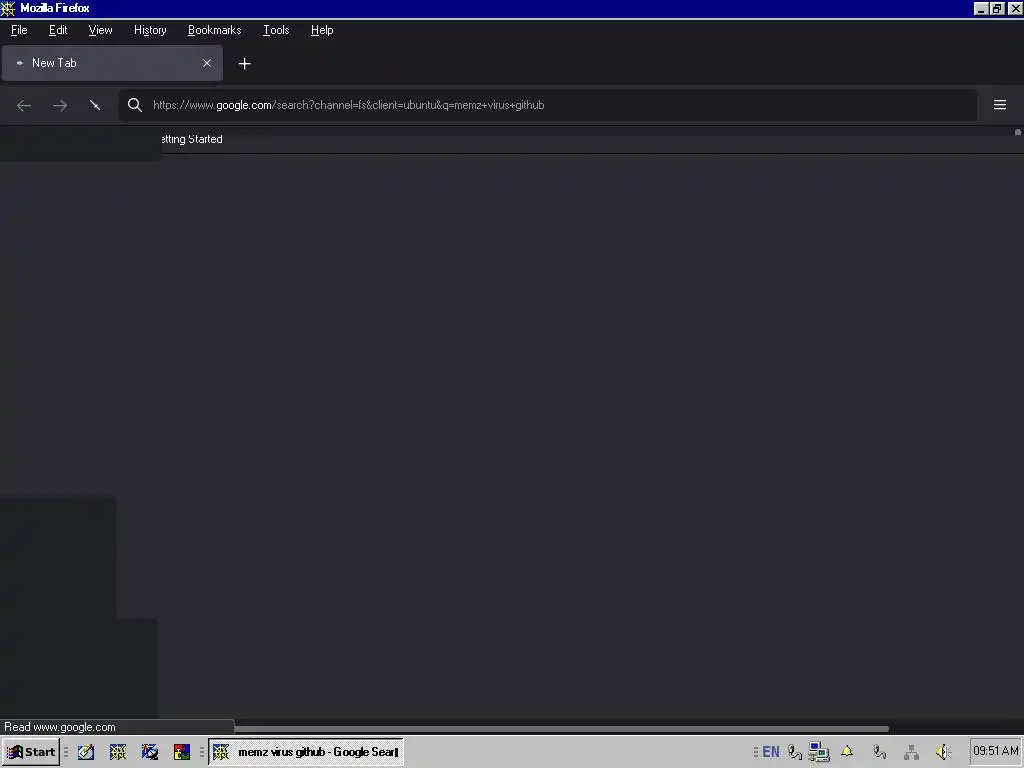Go forward to the next page

click(60, 105)
